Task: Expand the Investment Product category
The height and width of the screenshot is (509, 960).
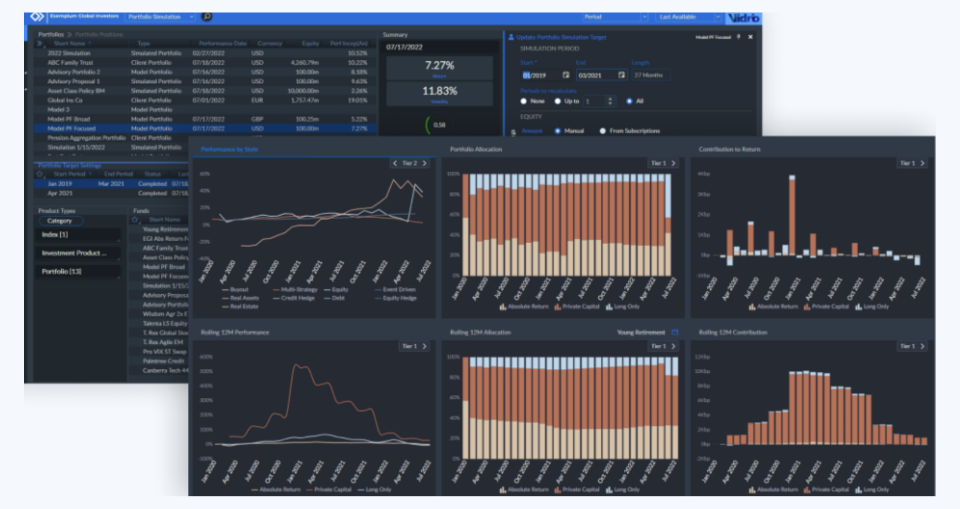Action: (78, 253)
